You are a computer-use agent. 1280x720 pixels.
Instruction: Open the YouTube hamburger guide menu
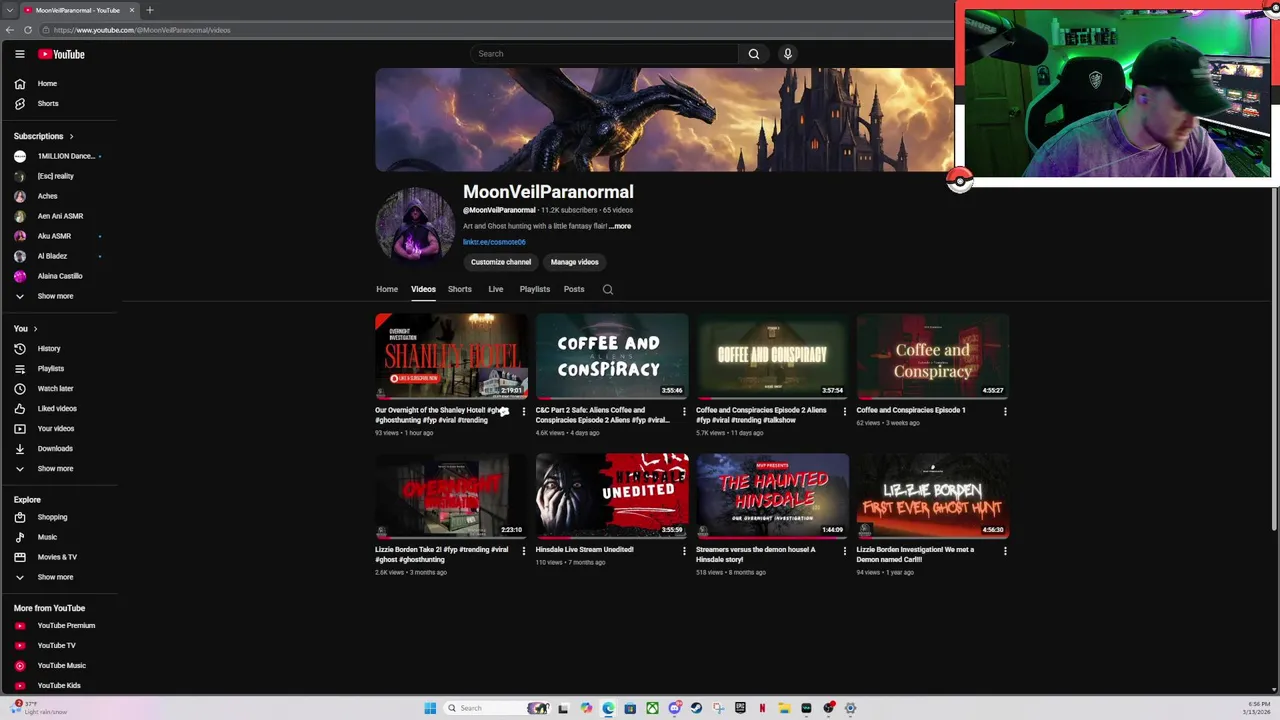pyautogui.click(x=19, y=54)
